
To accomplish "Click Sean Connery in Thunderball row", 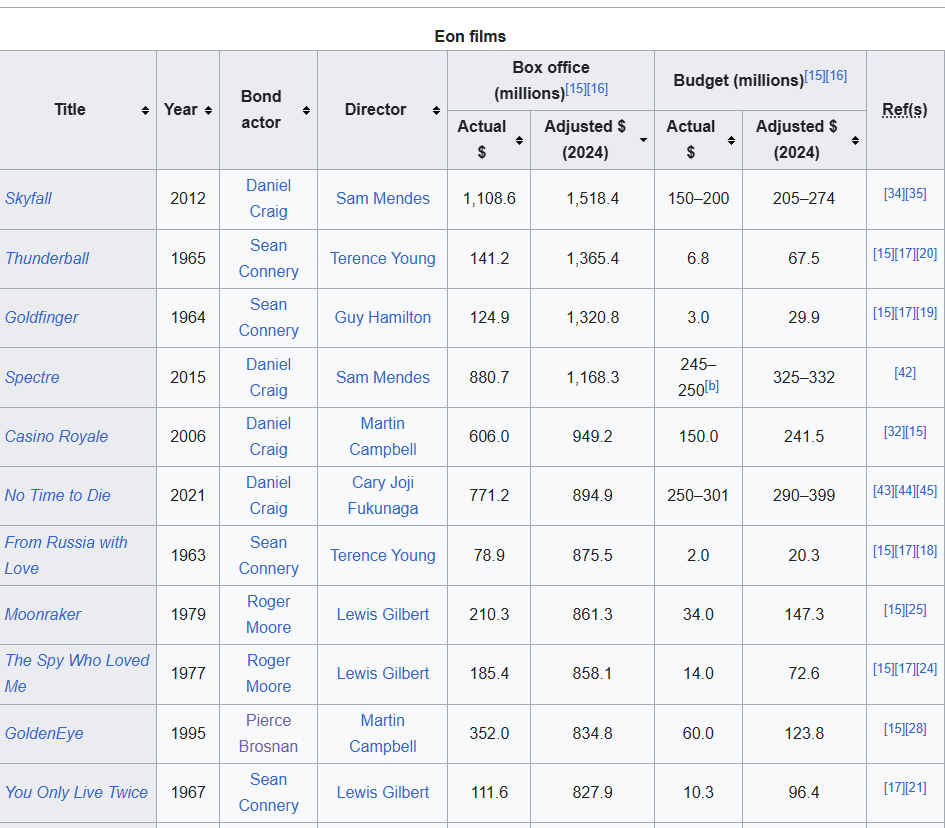I will click(x=268, y=259).
